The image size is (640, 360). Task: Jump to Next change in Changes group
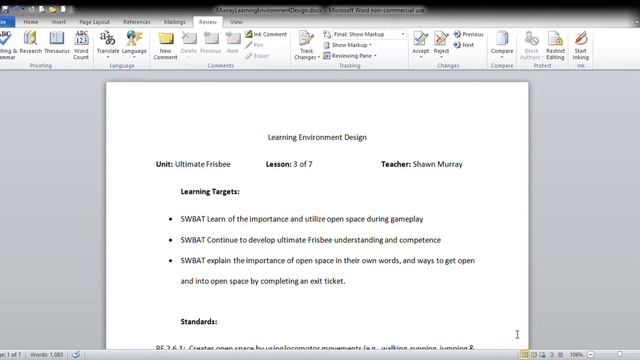coord(464,45)
